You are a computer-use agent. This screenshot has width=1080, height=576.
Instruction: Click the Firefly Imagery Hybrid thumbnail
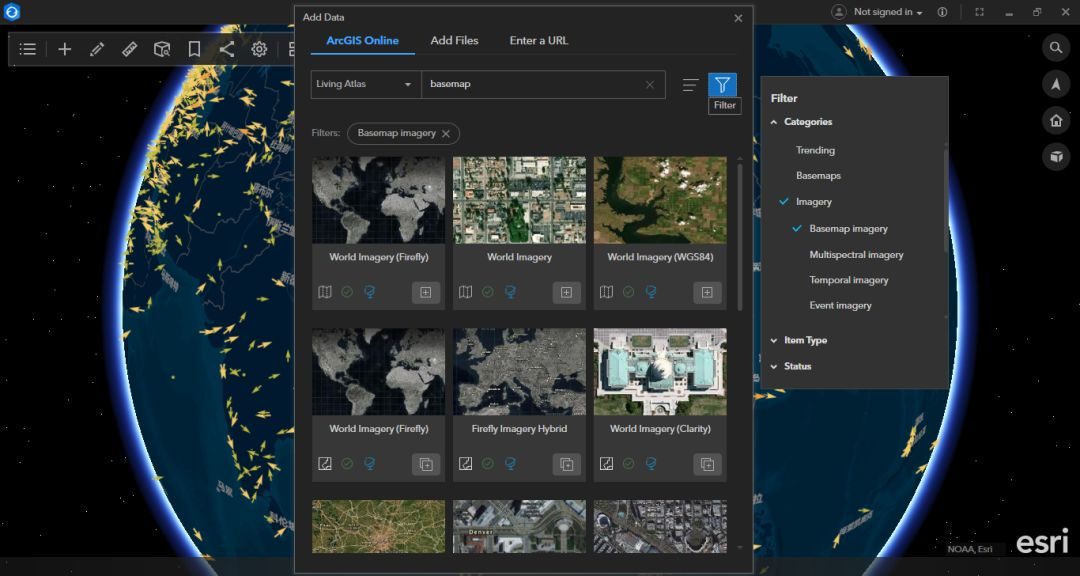(x=519, y=372)
